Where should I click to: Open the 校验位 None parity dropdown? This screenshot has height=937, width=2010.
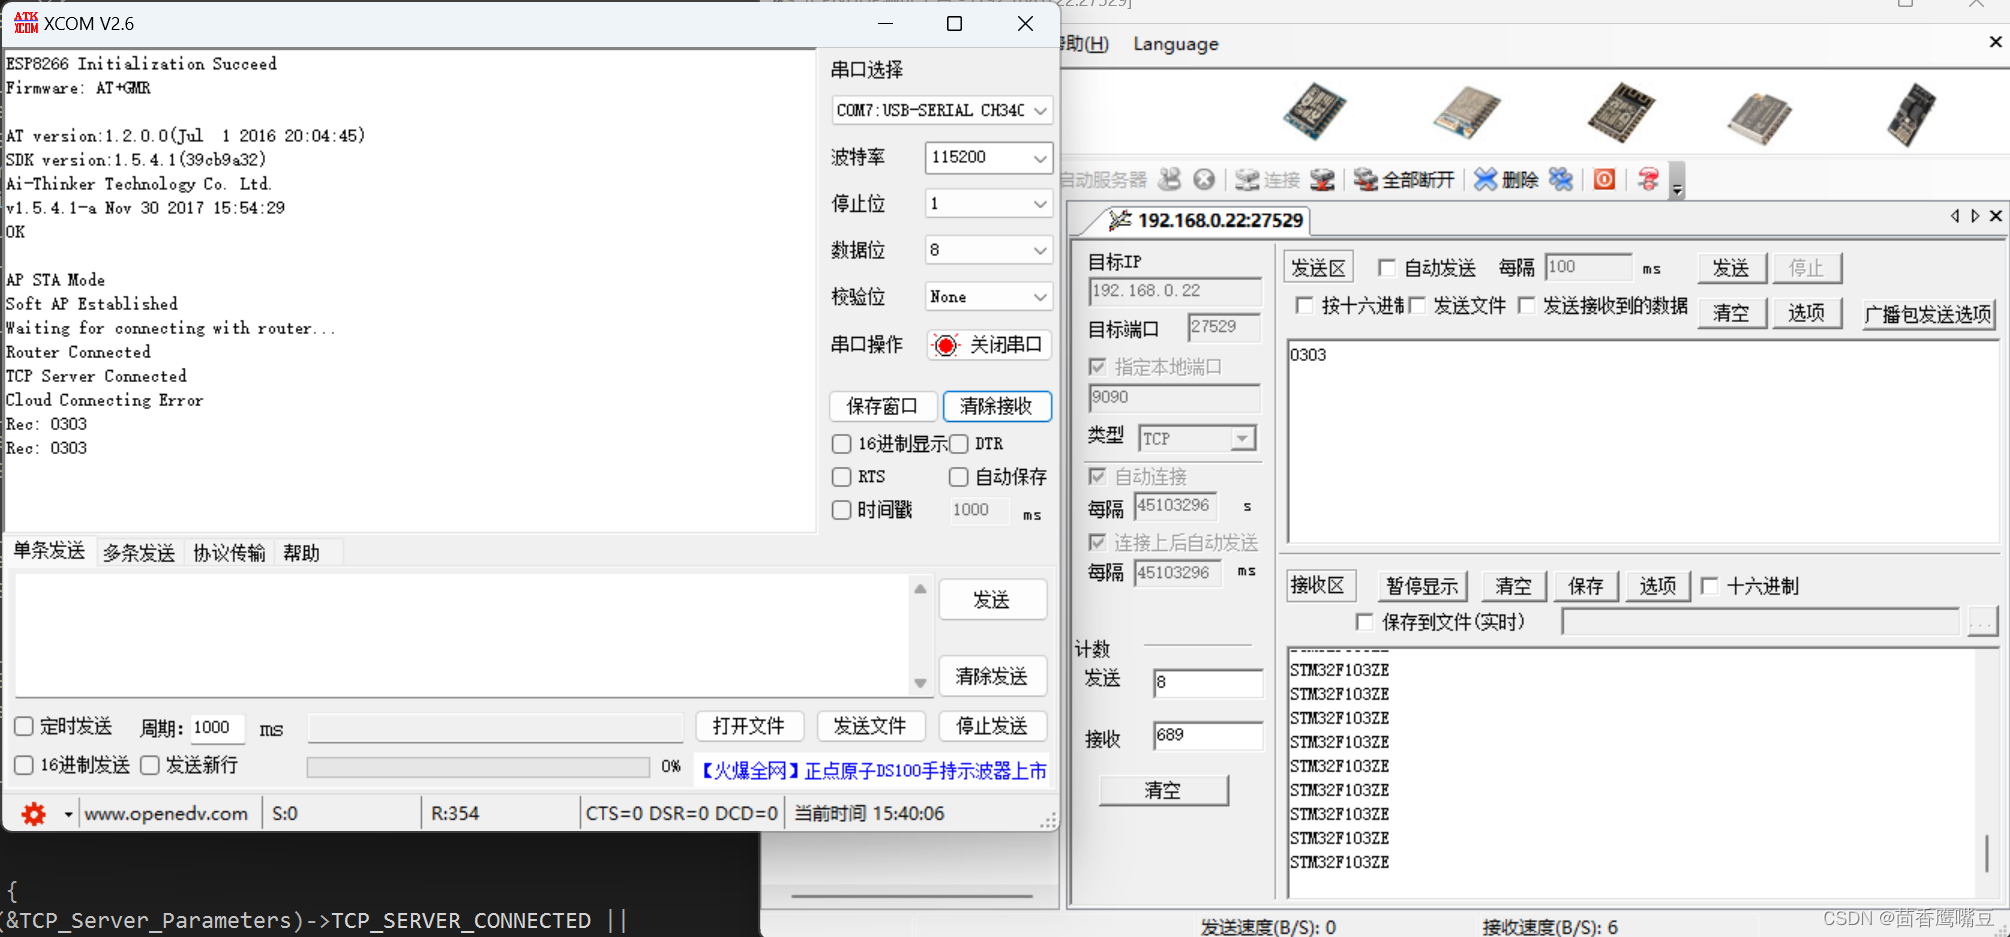988,297
